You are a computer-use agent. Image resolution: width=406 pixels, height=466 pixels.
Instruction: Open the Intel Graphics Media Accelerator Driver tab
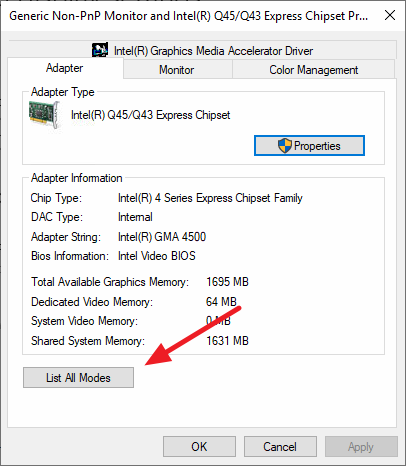[x=203, y=50]
